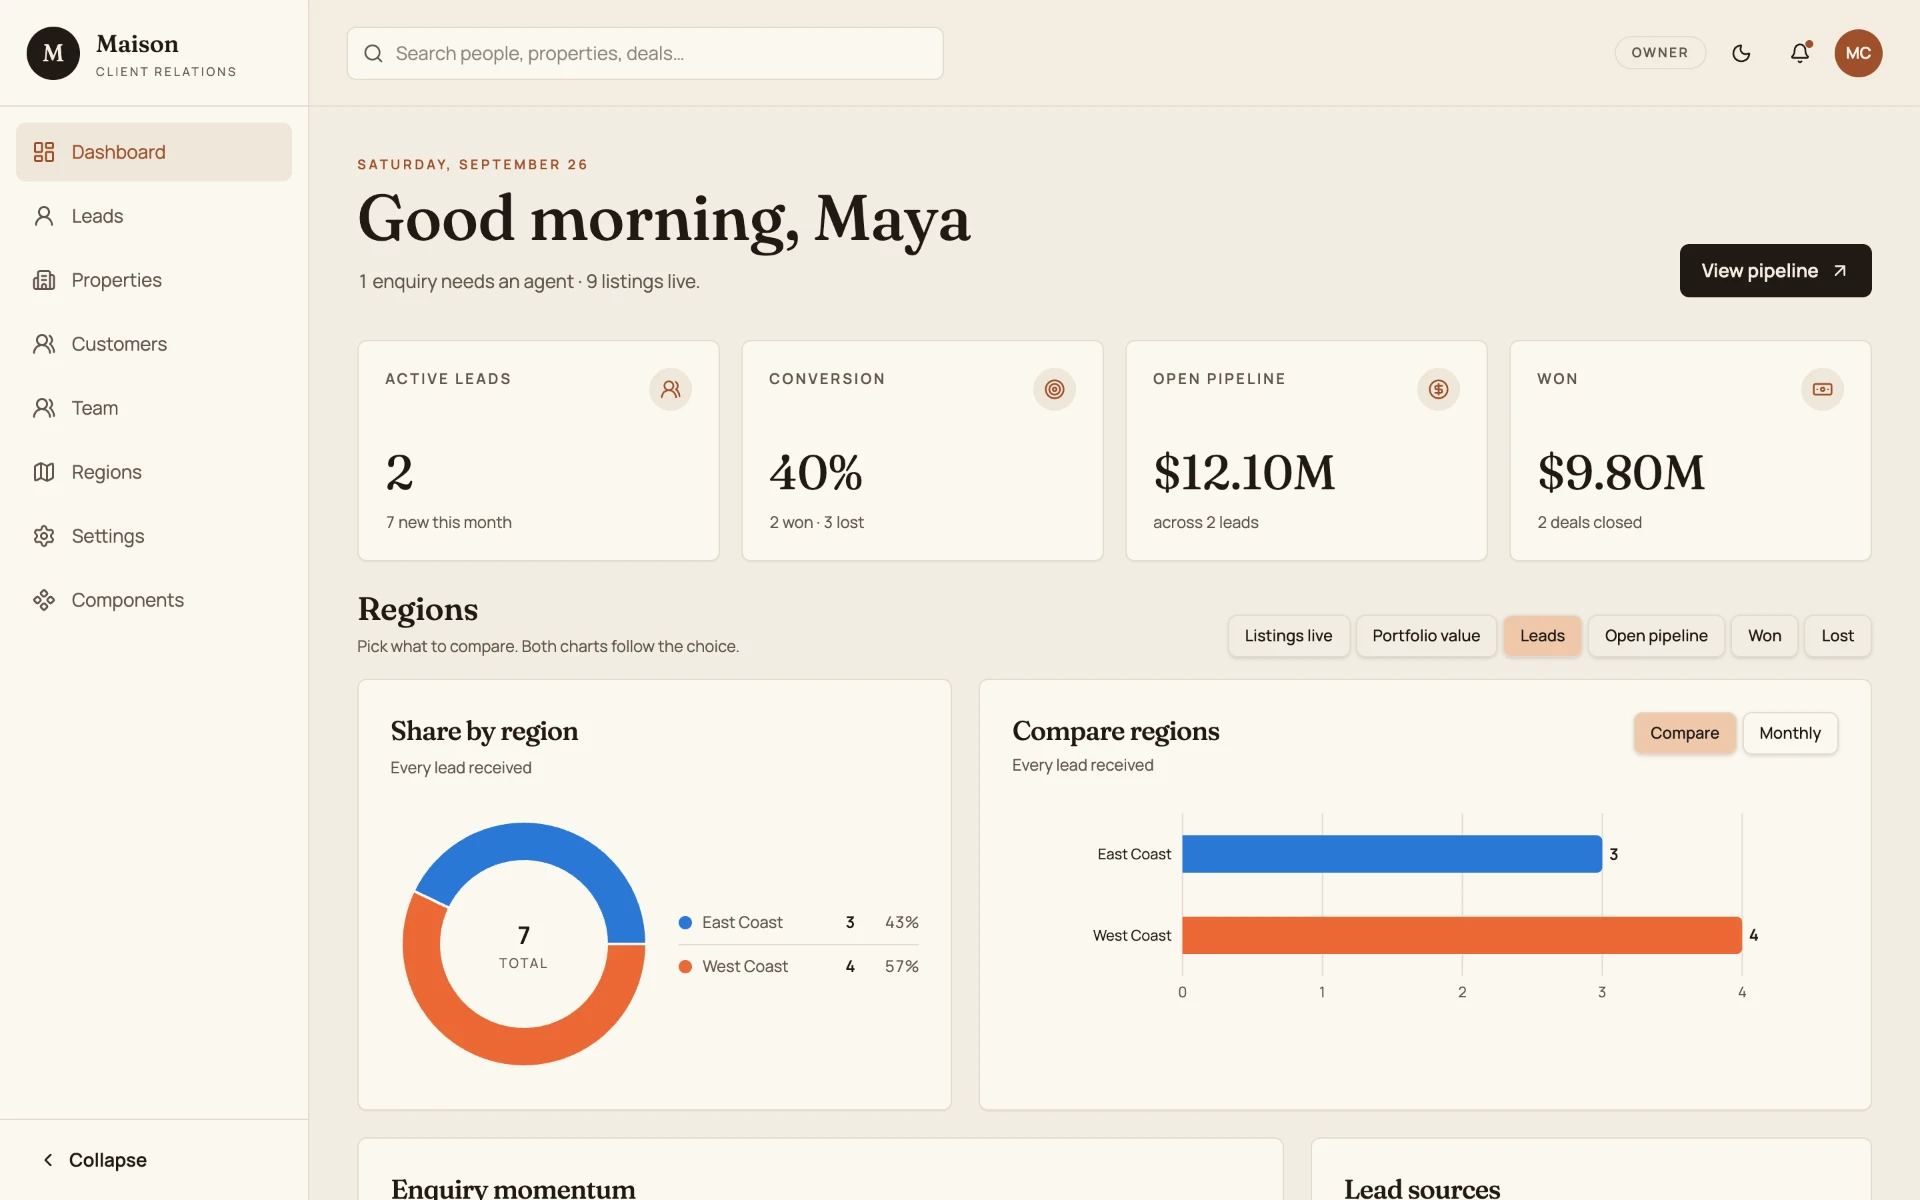Click Active Leads card people icon
Viewport: 1920px width, 1200px height.
pos(670,389)
